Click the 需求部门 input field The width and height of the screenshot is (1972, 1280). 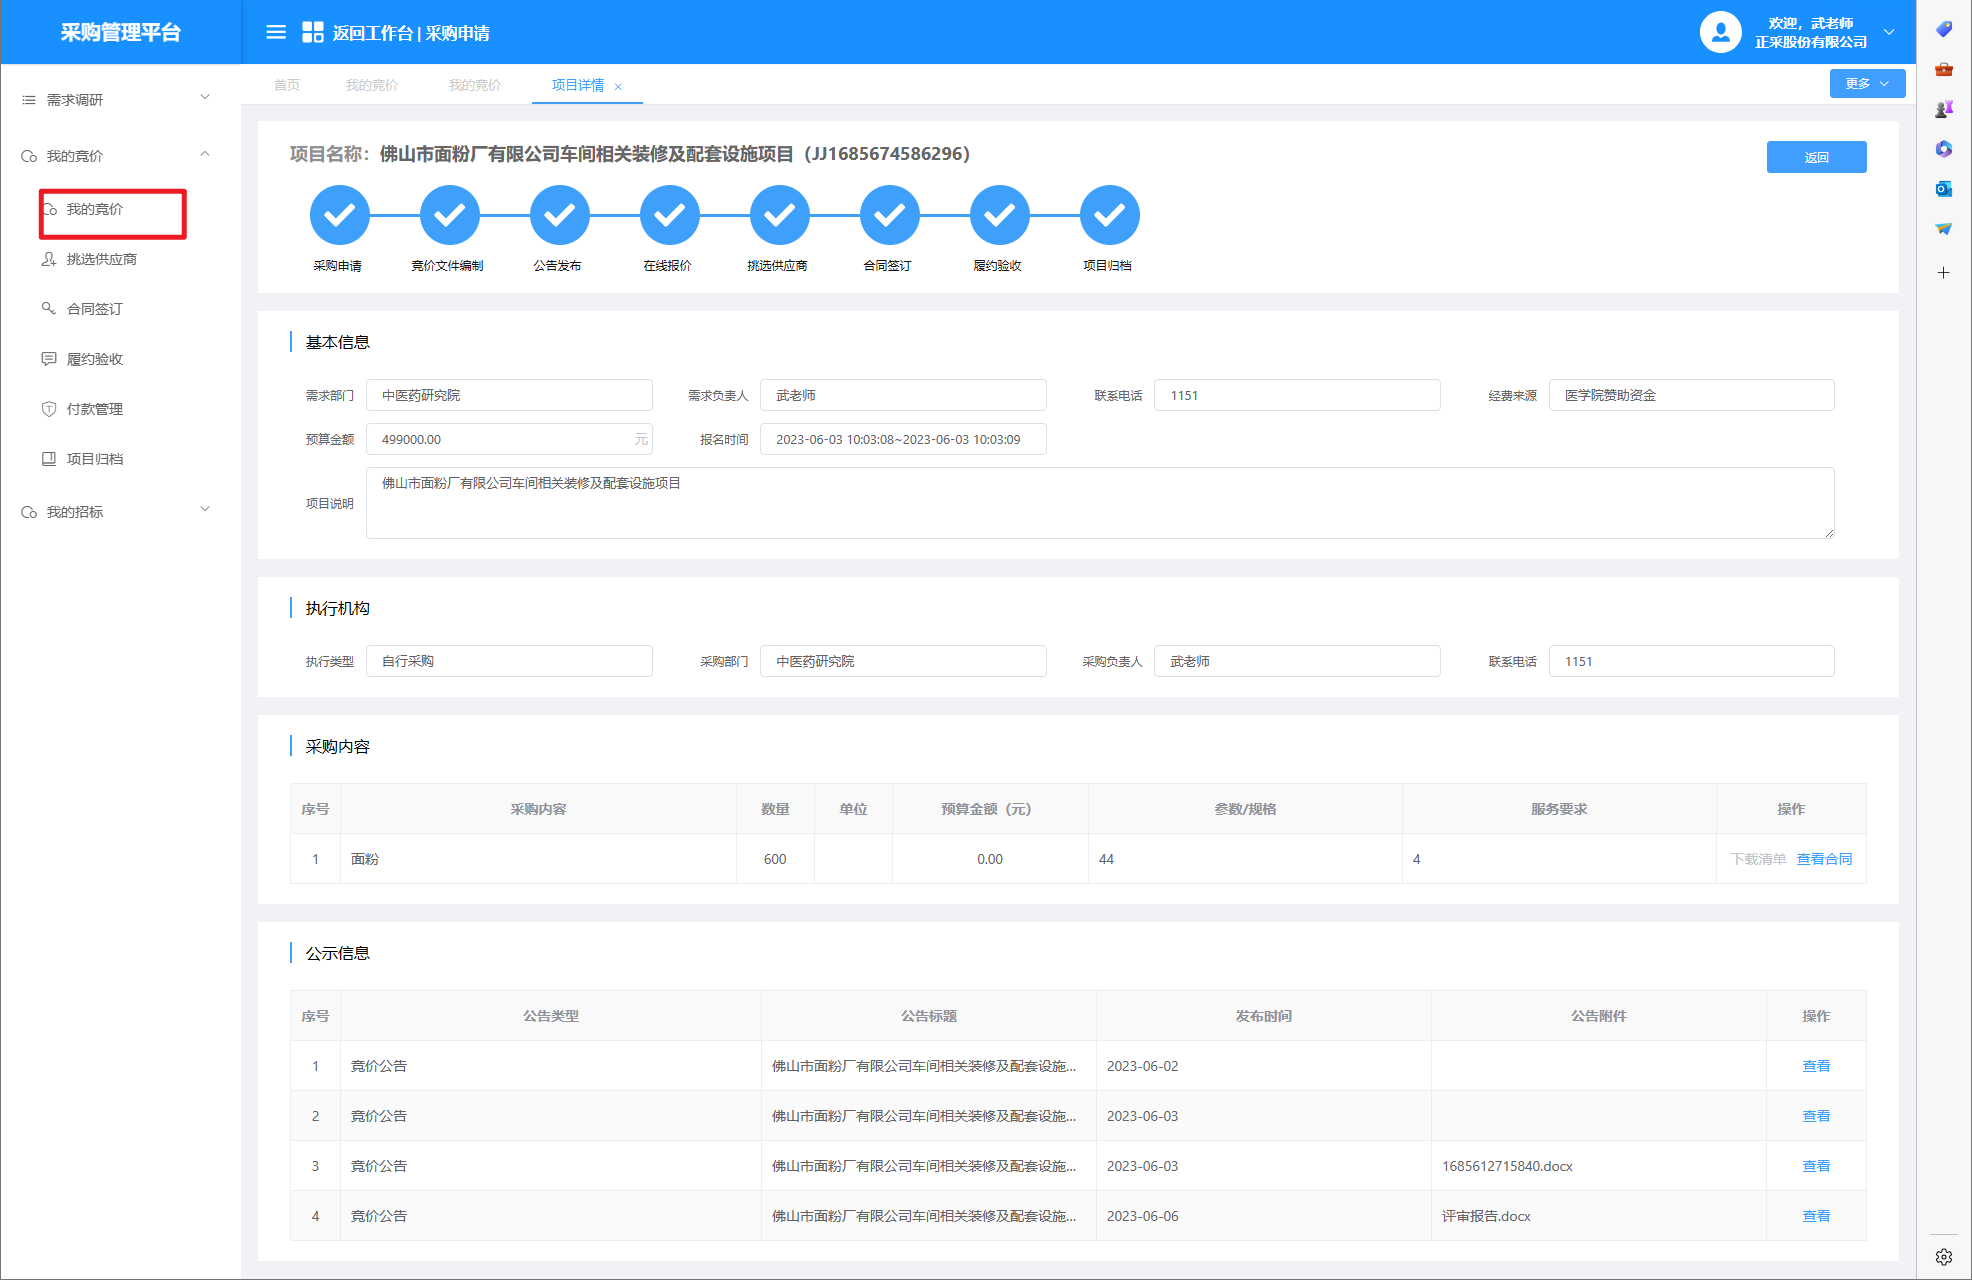click(509, 395)
